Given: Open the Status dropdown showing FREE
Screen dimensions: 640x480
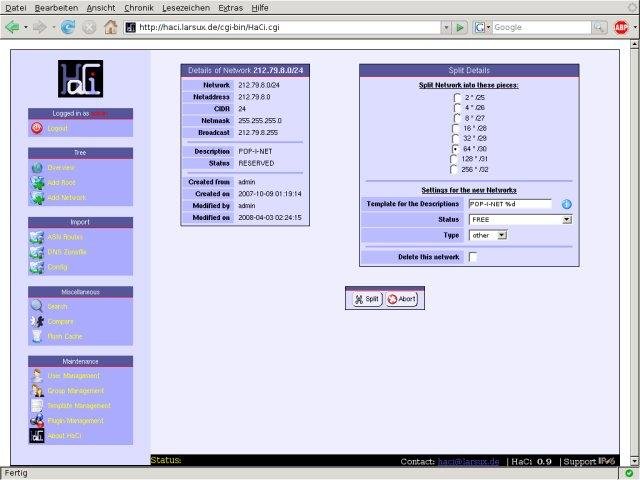Looking at the screenshot, I should click(x=520, y=220).
